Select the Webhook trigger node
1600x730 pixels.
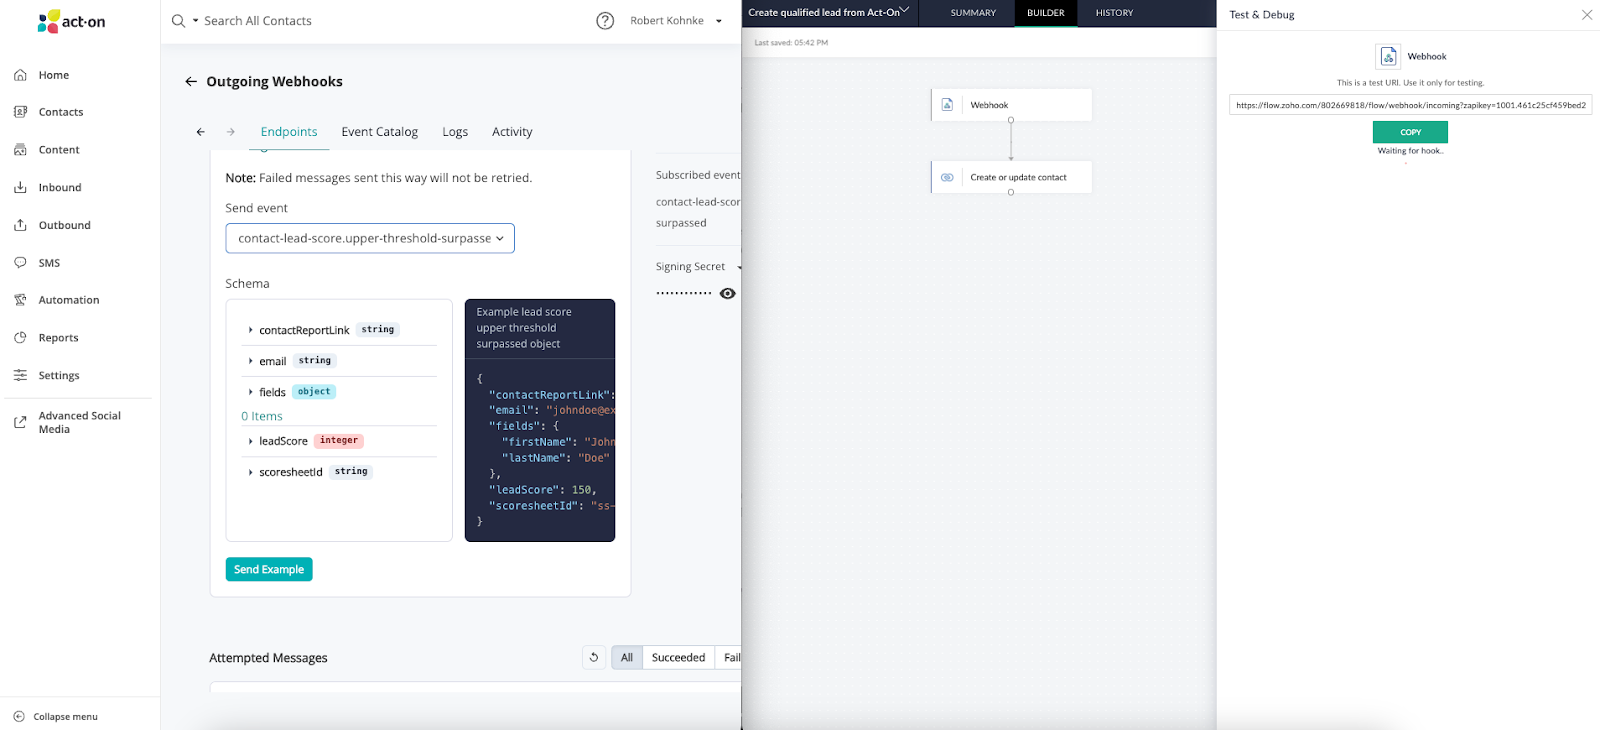click(x=1011, y=105)
